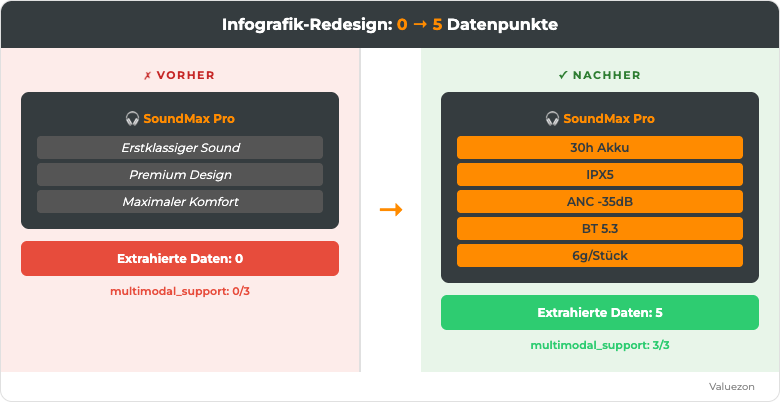
Task: Click the 'SoundMax Pro' title in the NACHHER card
Action: click(609, 119)
